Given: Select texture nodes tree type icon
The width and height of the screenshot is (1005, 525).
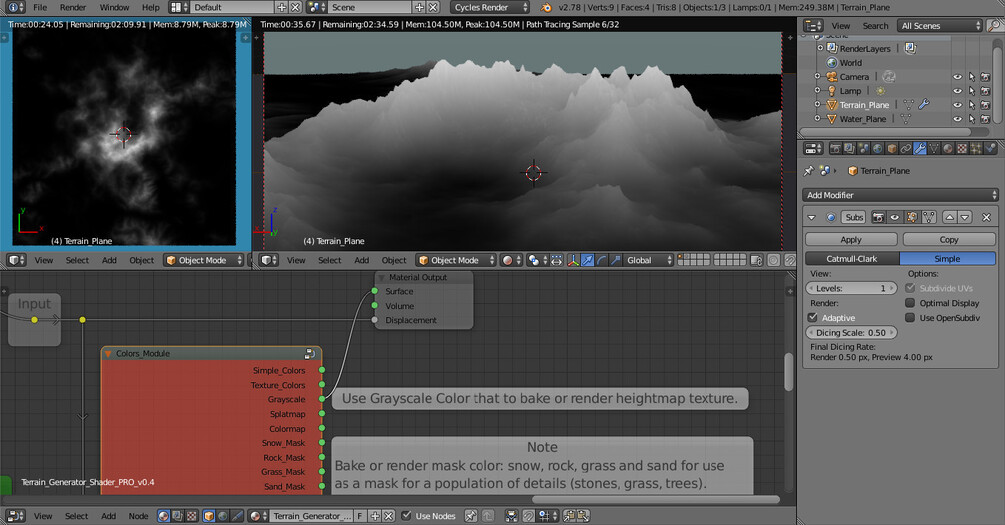Looking at the screenshot, I should (191, 516).
